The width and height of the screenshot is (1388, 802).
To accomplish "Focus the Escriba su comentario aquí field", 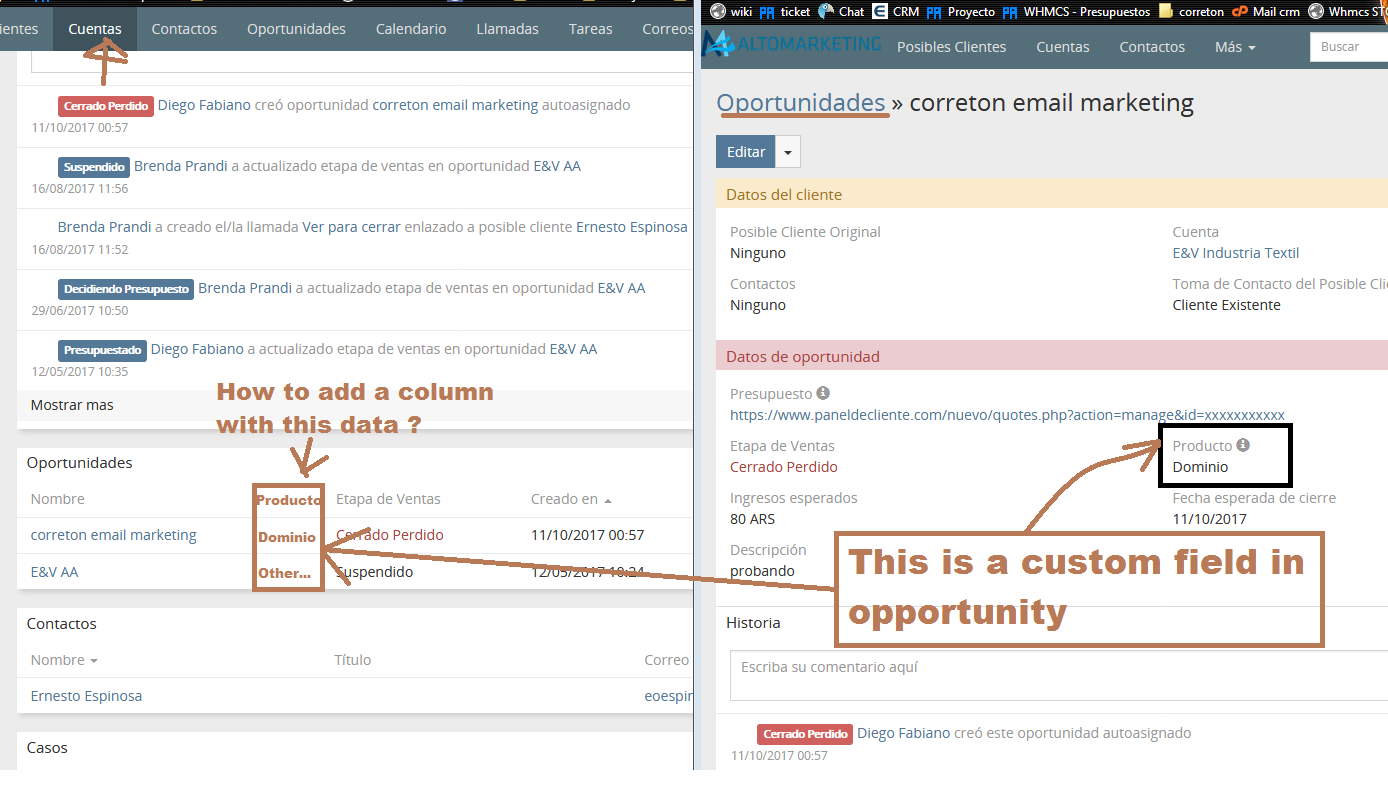I will [x=1059, y=676].
